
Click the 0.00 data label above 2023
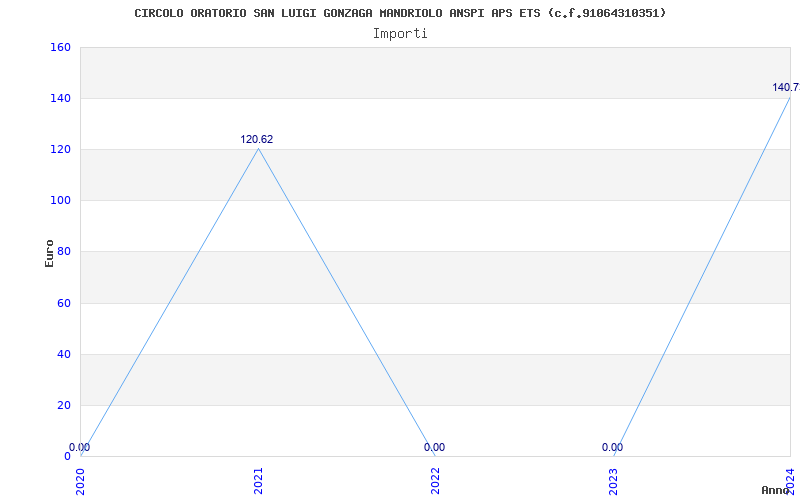pyautogui.click(x=612, y=447)
